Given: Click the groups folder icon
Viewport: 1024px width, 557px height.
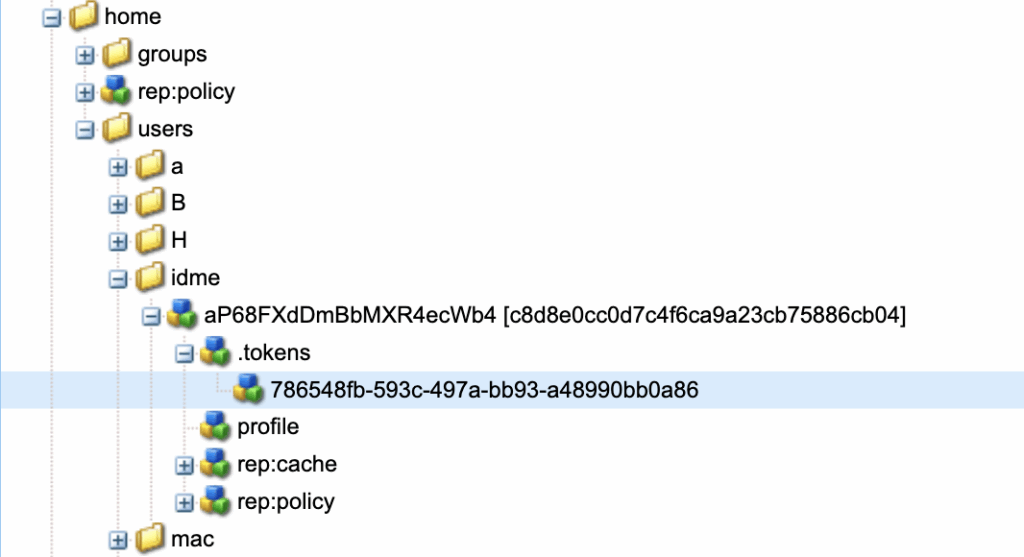Looking at the screenshot, I should [118, 54].
